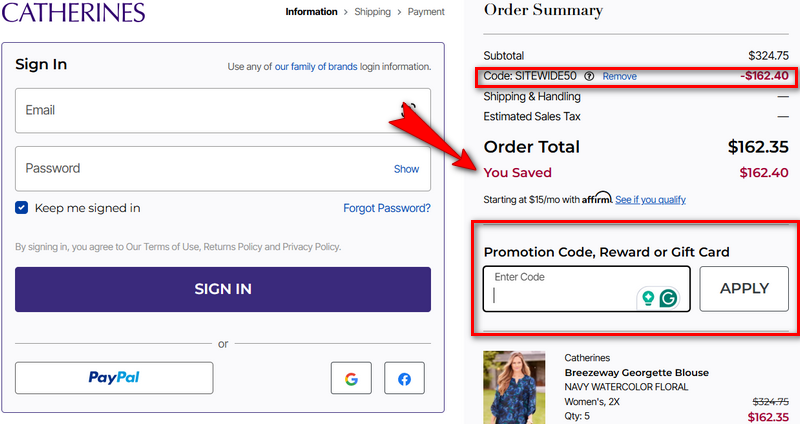Show the password text
The width and height of the screenshot is (800, 424).
pyautogui.click(x=406, y=169)
